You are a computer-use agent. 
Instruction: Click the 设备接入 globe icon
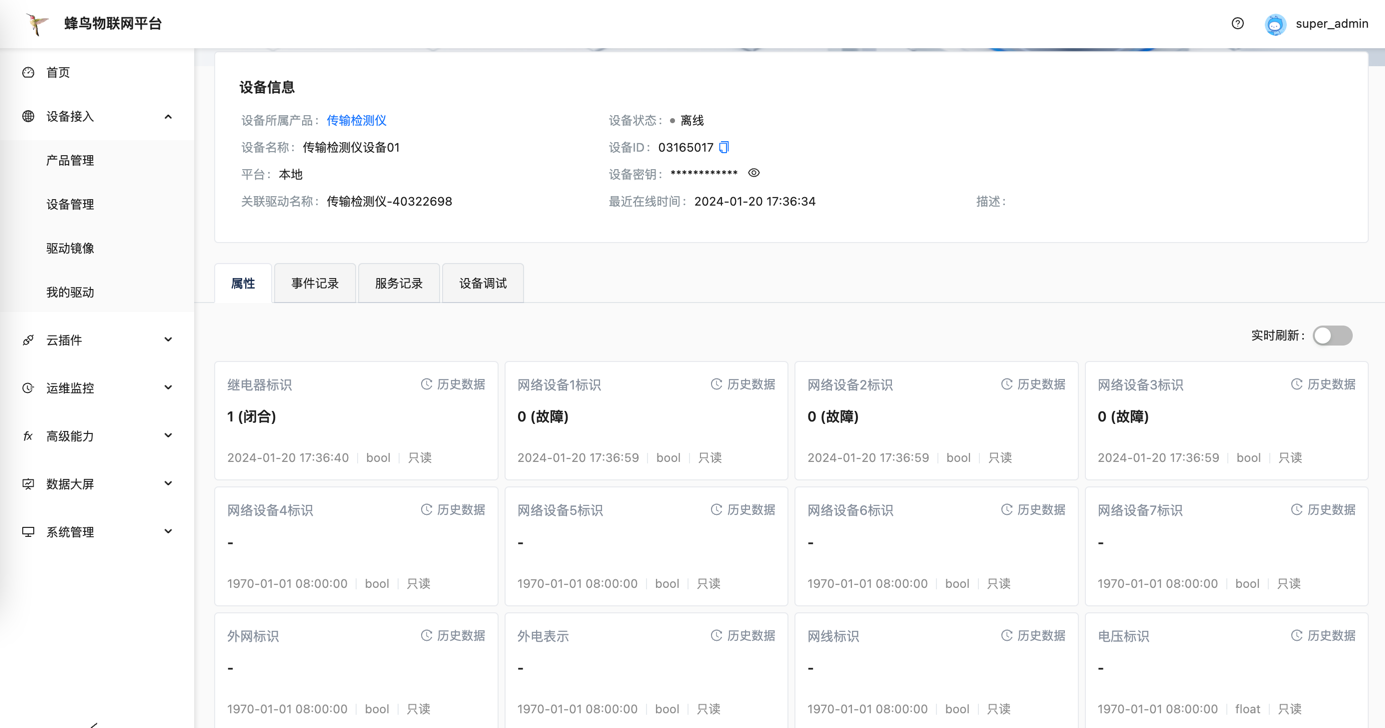(28, 116)
